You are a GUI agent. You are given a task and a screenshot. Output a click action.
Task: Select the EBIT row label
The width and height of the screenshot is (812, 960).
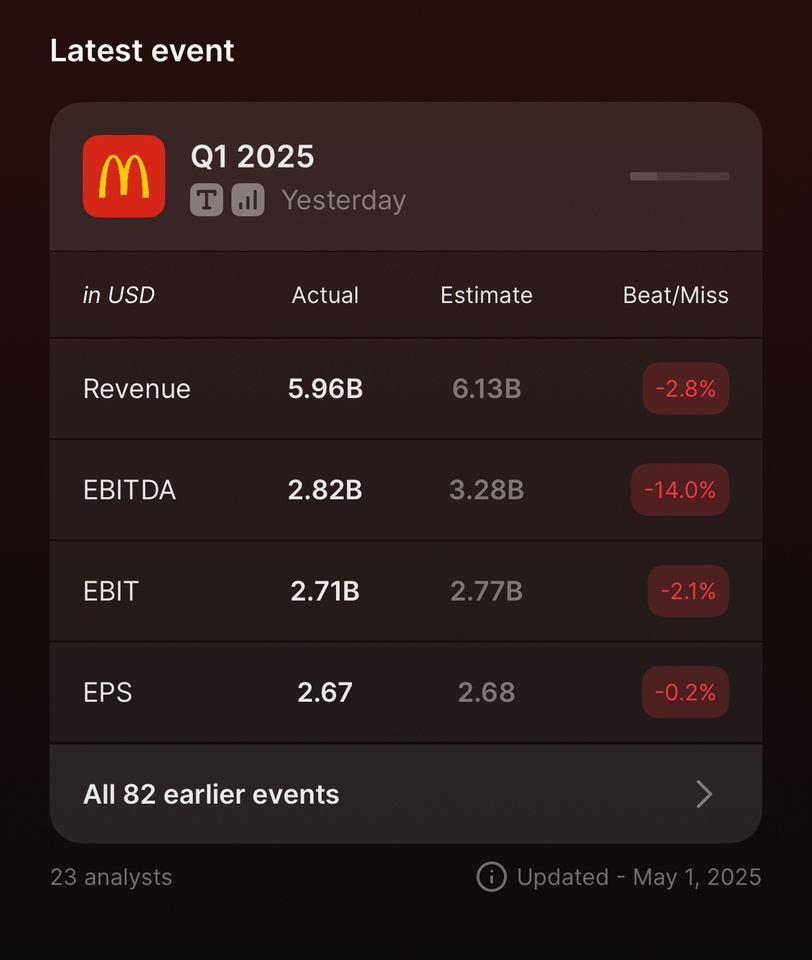111,591
